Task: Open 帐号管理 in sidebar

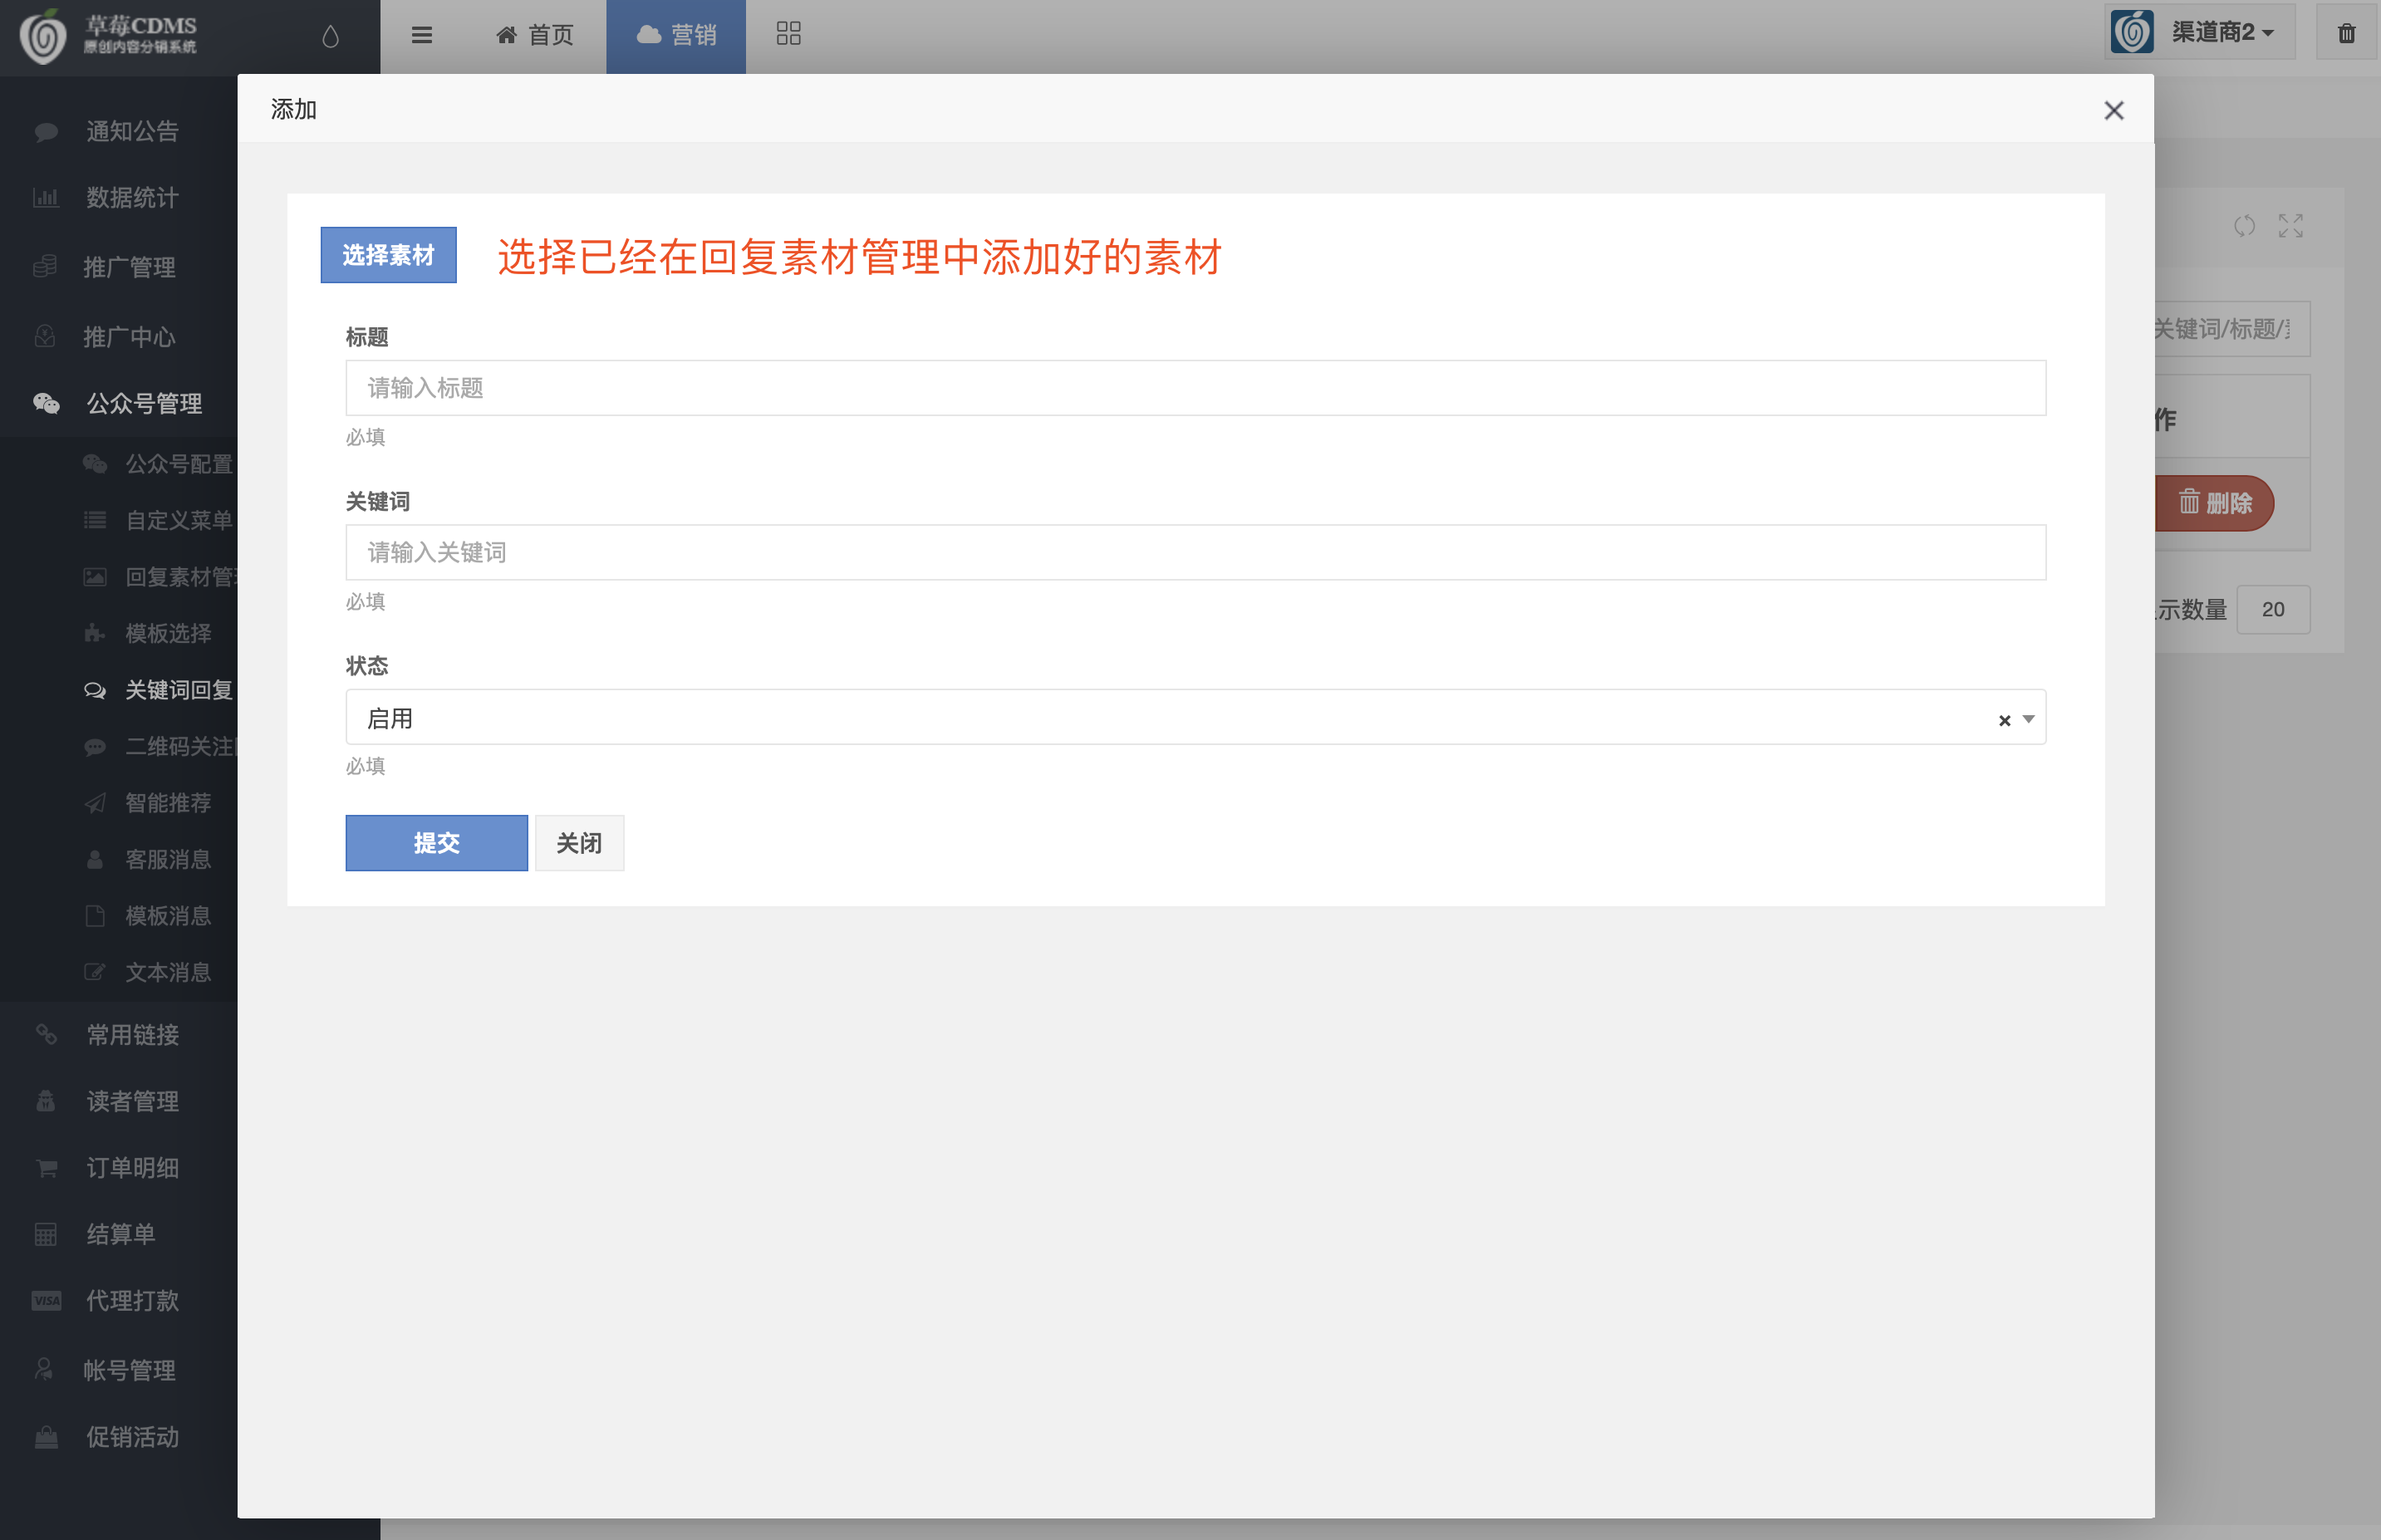Action: 119,1370
